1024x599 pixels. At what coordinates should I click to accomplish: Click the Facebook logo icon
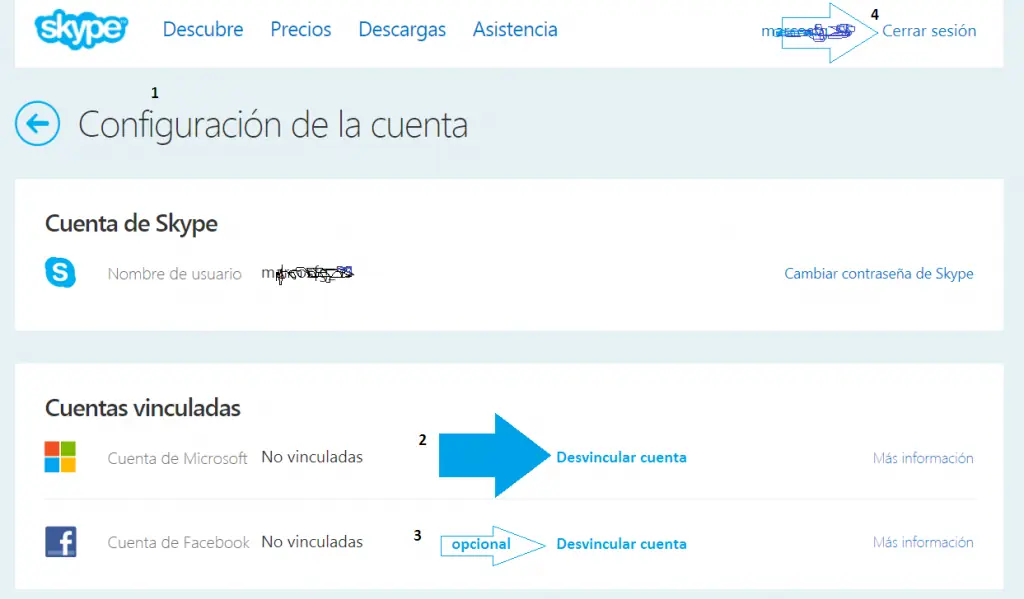[61, 542]
